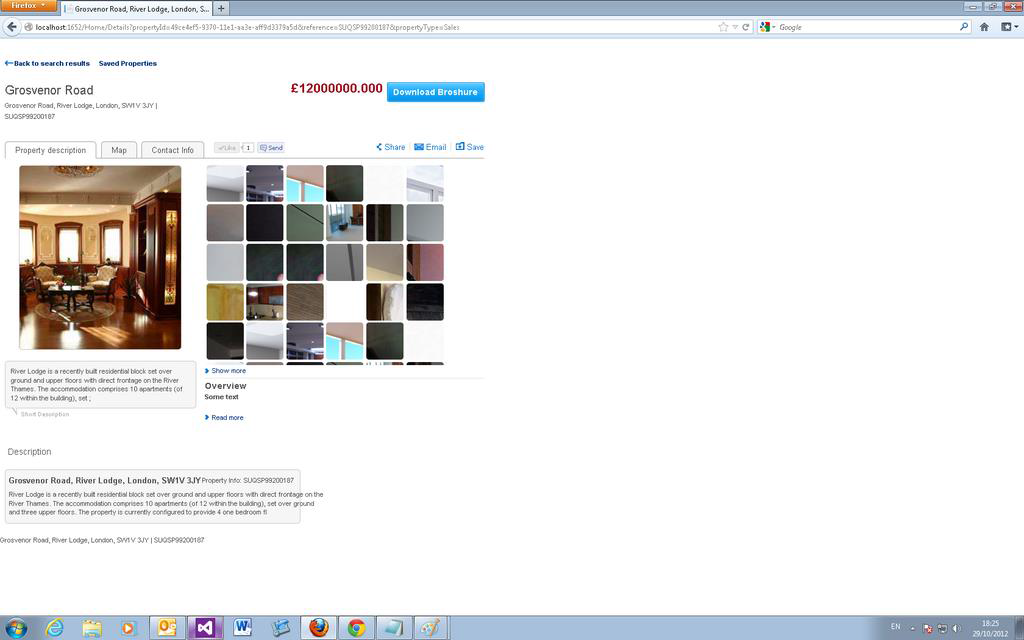Save the property via the Save icon

click(470, 147)
